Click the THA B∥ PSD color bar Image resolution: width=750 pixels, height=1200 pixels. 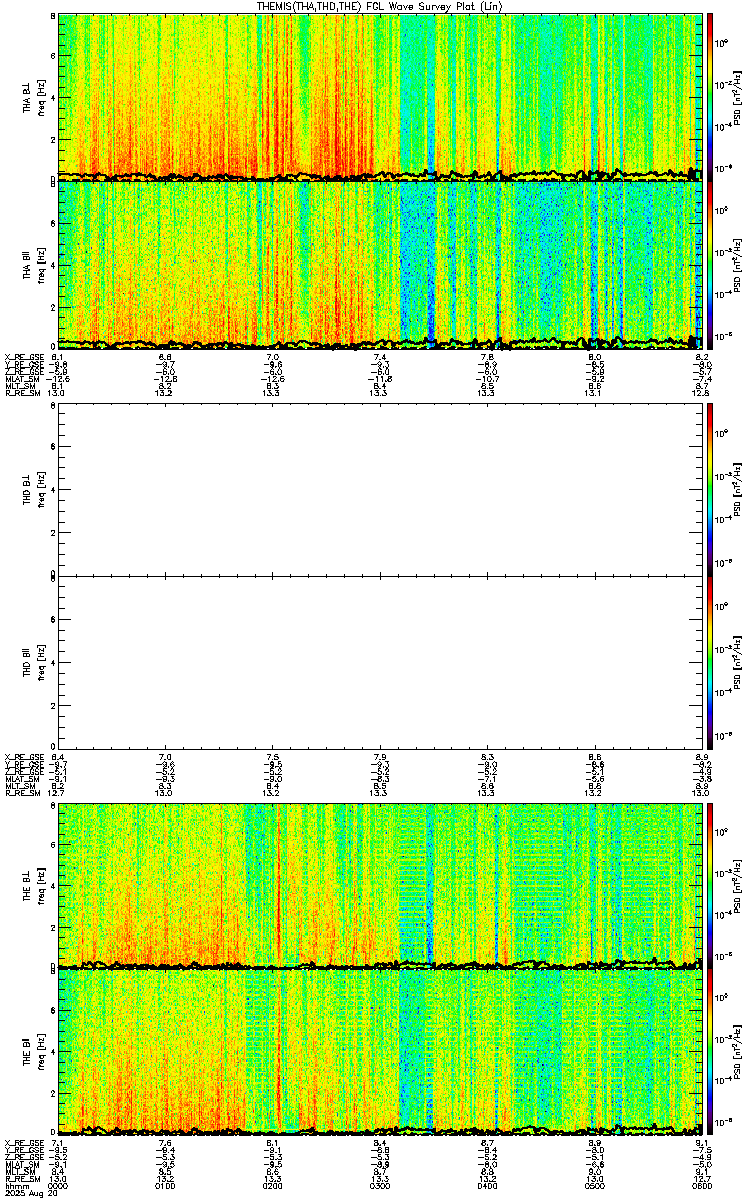coord(710,264)
